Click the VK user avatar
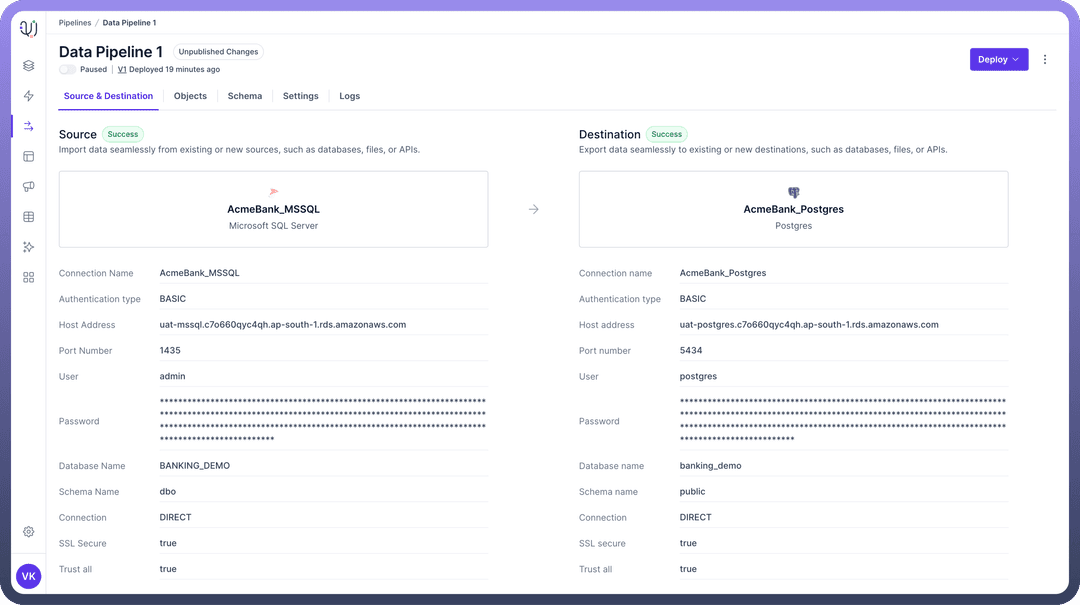Screen dimensions: 1080x605 pos(29,576)
